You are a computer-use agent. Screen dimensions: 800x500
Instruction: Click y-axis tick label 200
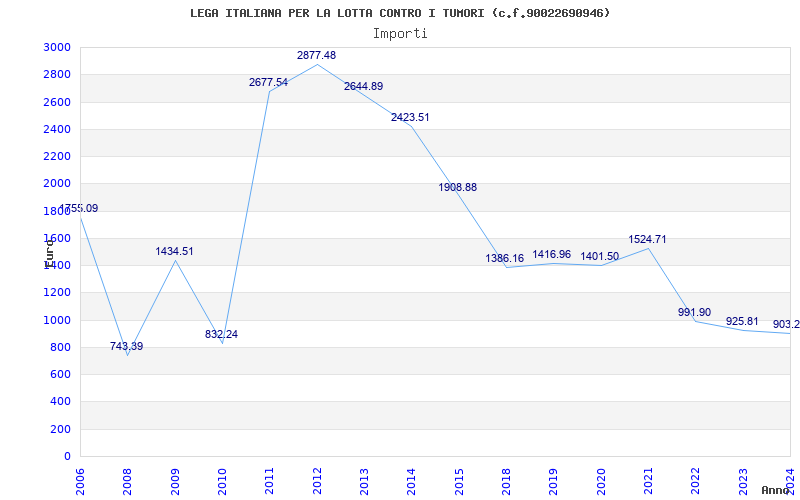click(61, 430)
